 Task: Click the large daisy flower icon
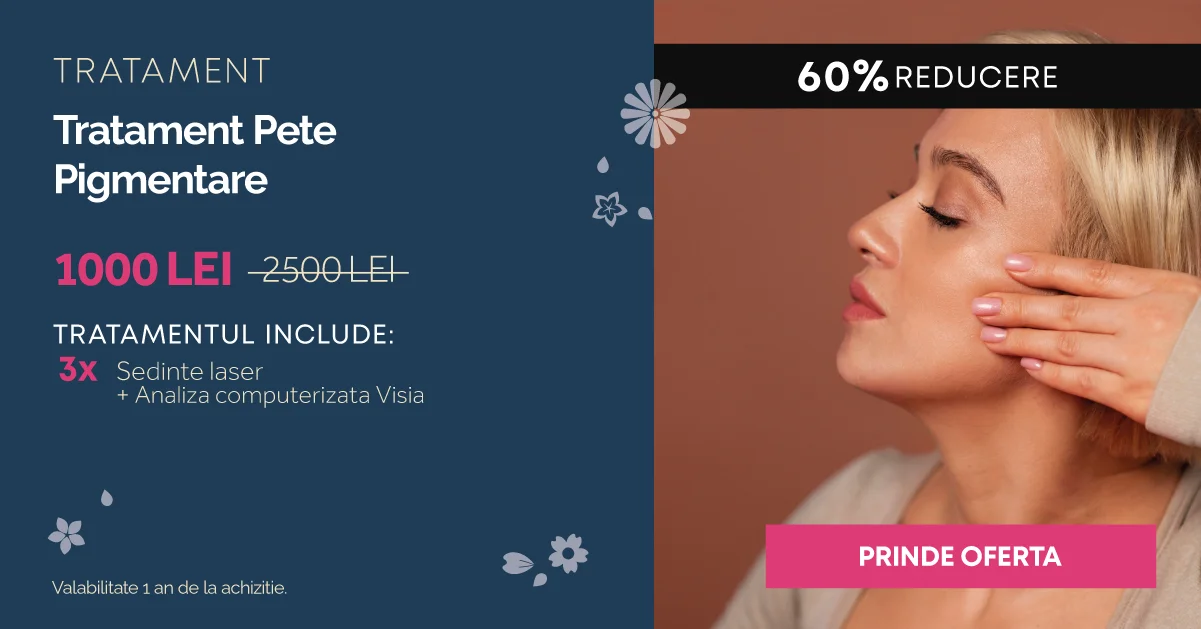tap(655, 113)
